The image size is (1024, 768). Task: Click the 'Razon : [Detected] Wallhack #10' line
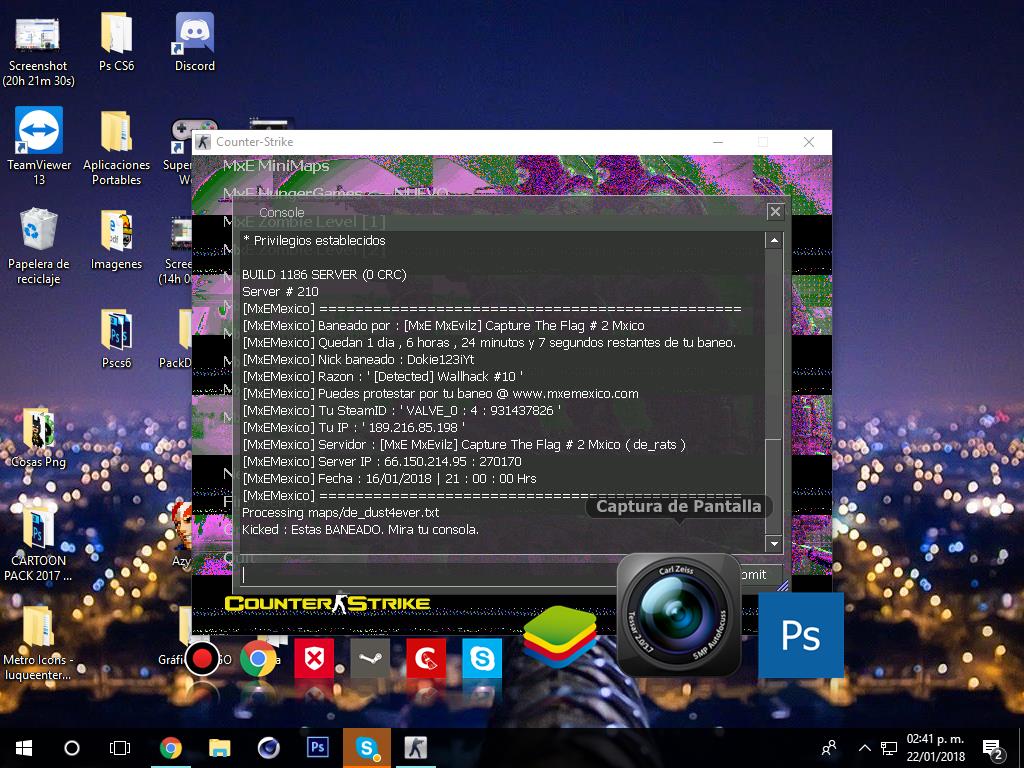(x=382, y=377)
